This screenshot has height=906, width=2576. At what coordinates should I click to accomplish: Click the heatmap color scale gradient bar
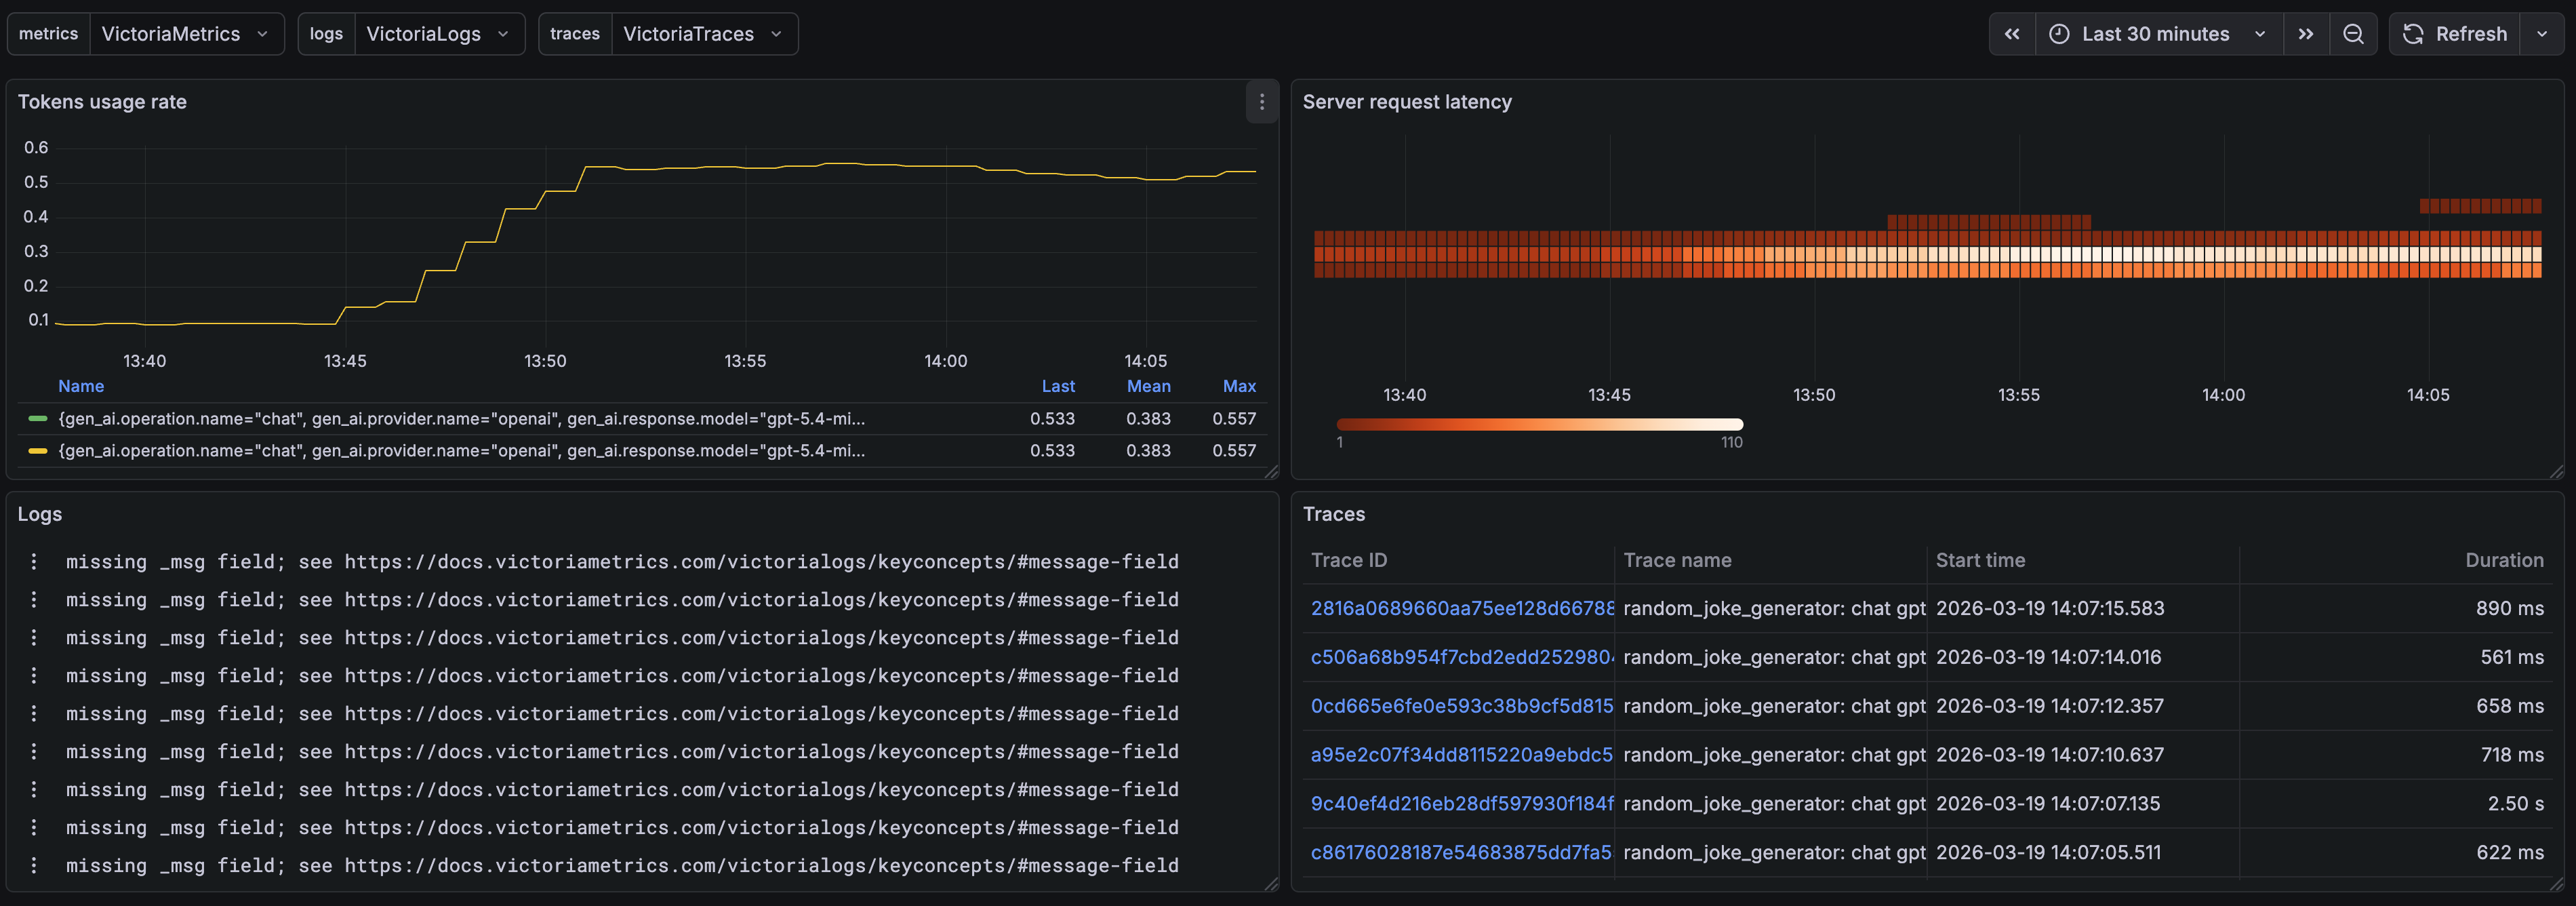coord(1539,424)
